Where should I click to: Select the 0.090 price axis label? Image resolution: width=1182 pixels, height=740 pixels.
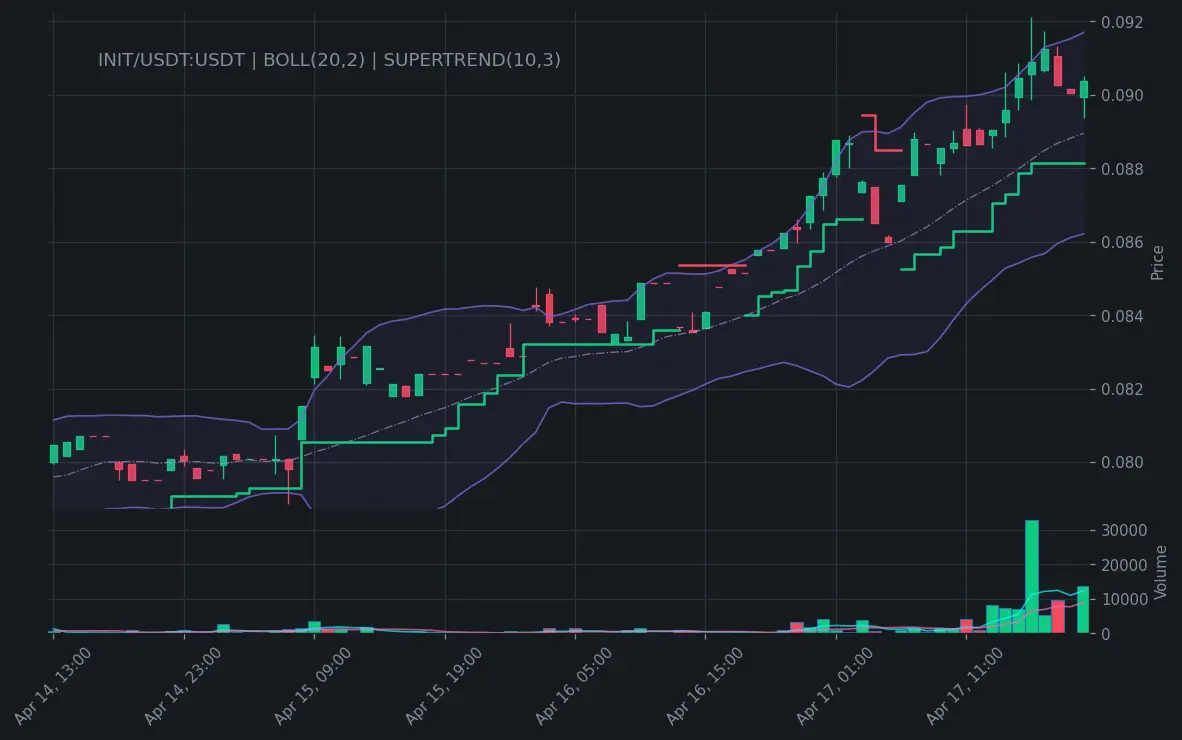pos(1122,96)
